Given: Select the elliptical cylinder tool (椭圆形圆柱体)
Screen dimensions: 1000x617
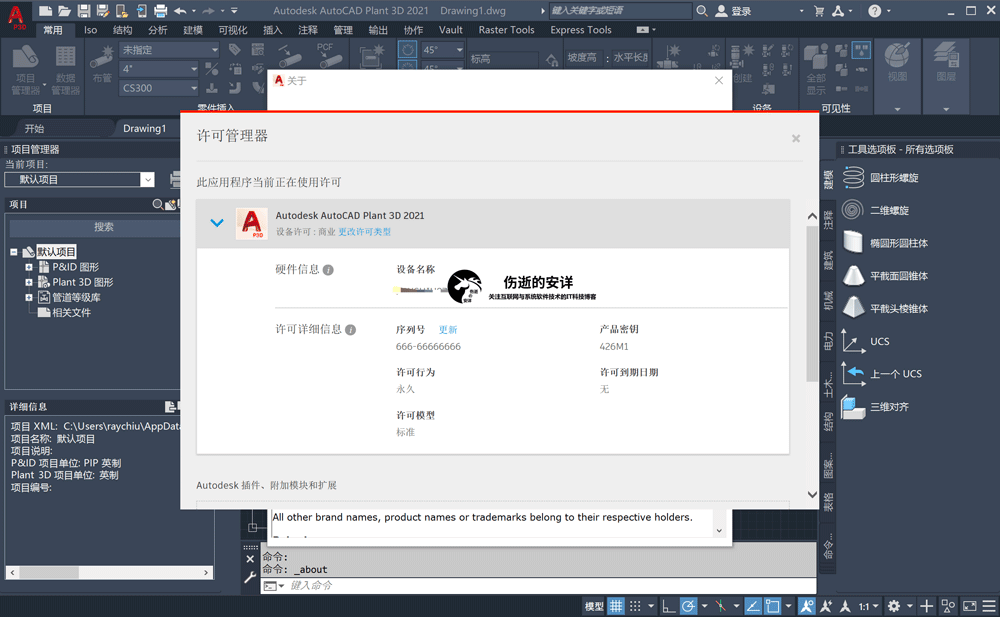Looking at the screenshot, I should pyautogui.click(x=886, y=242).
